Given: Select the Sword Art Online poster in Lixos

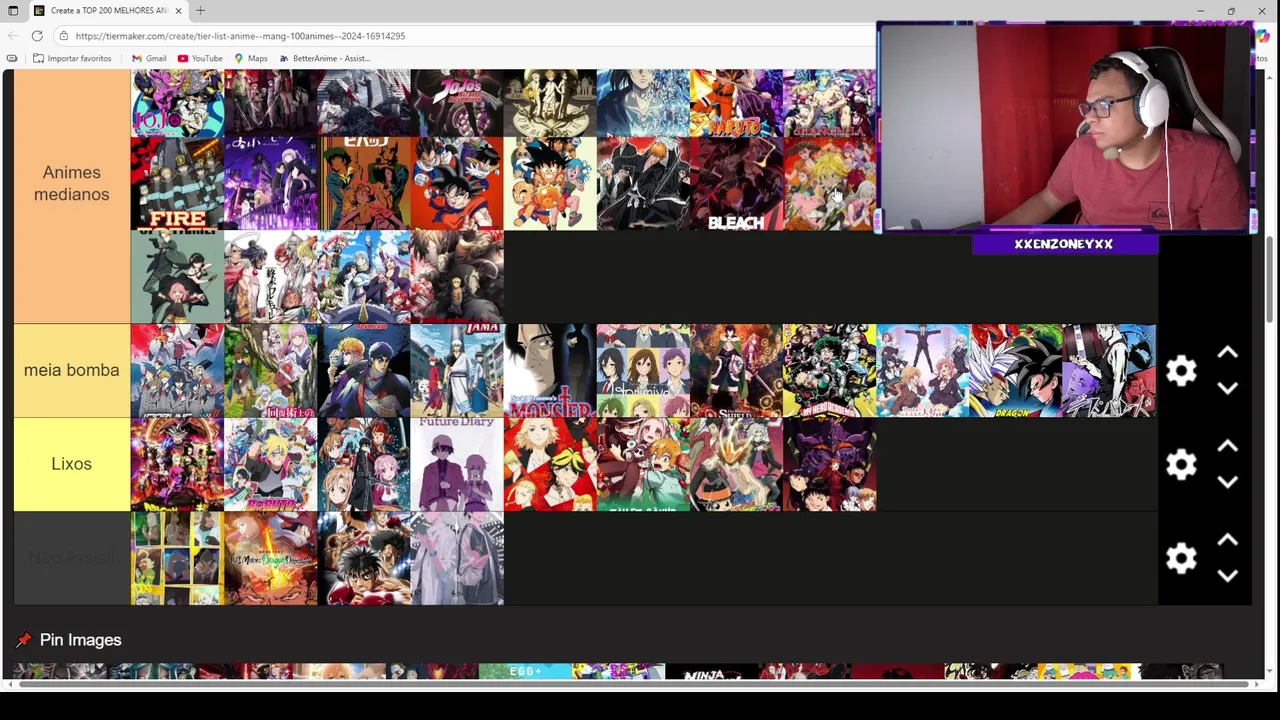Looking at the screenshot, I should 364,464.
